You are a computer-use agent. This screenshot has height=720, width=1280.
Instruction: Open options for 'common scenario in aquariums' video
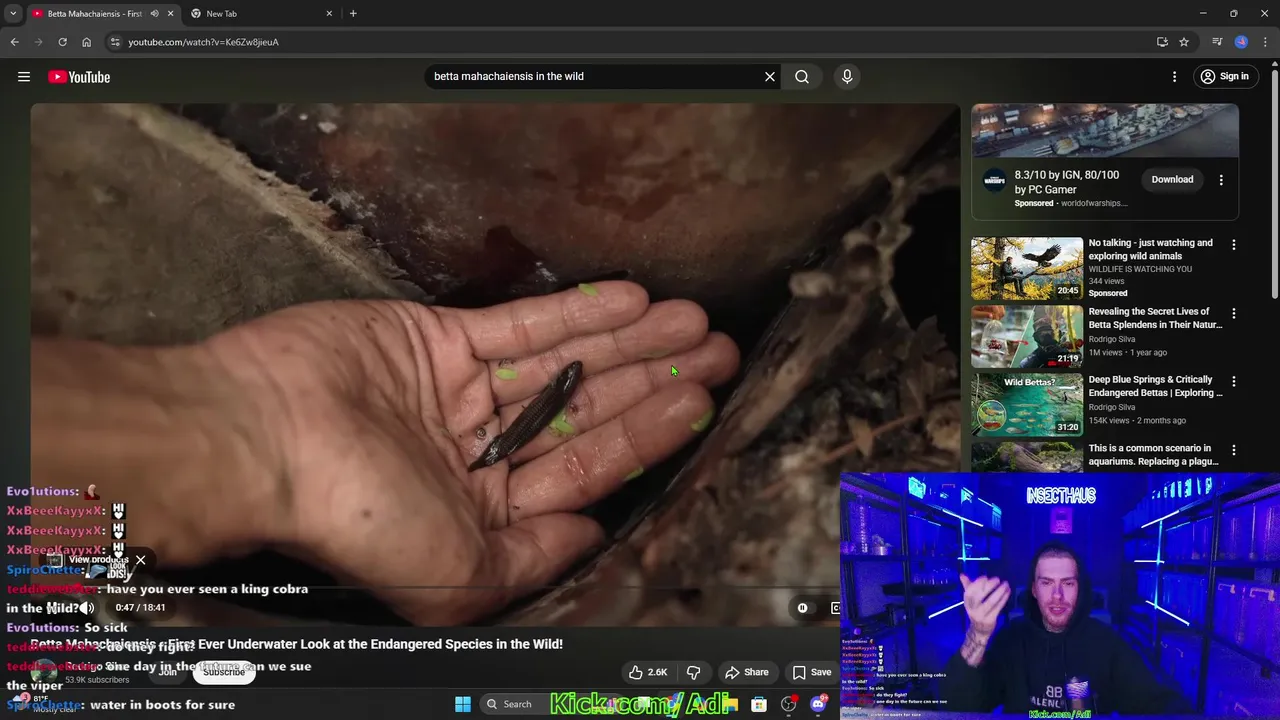(1234, 450)
